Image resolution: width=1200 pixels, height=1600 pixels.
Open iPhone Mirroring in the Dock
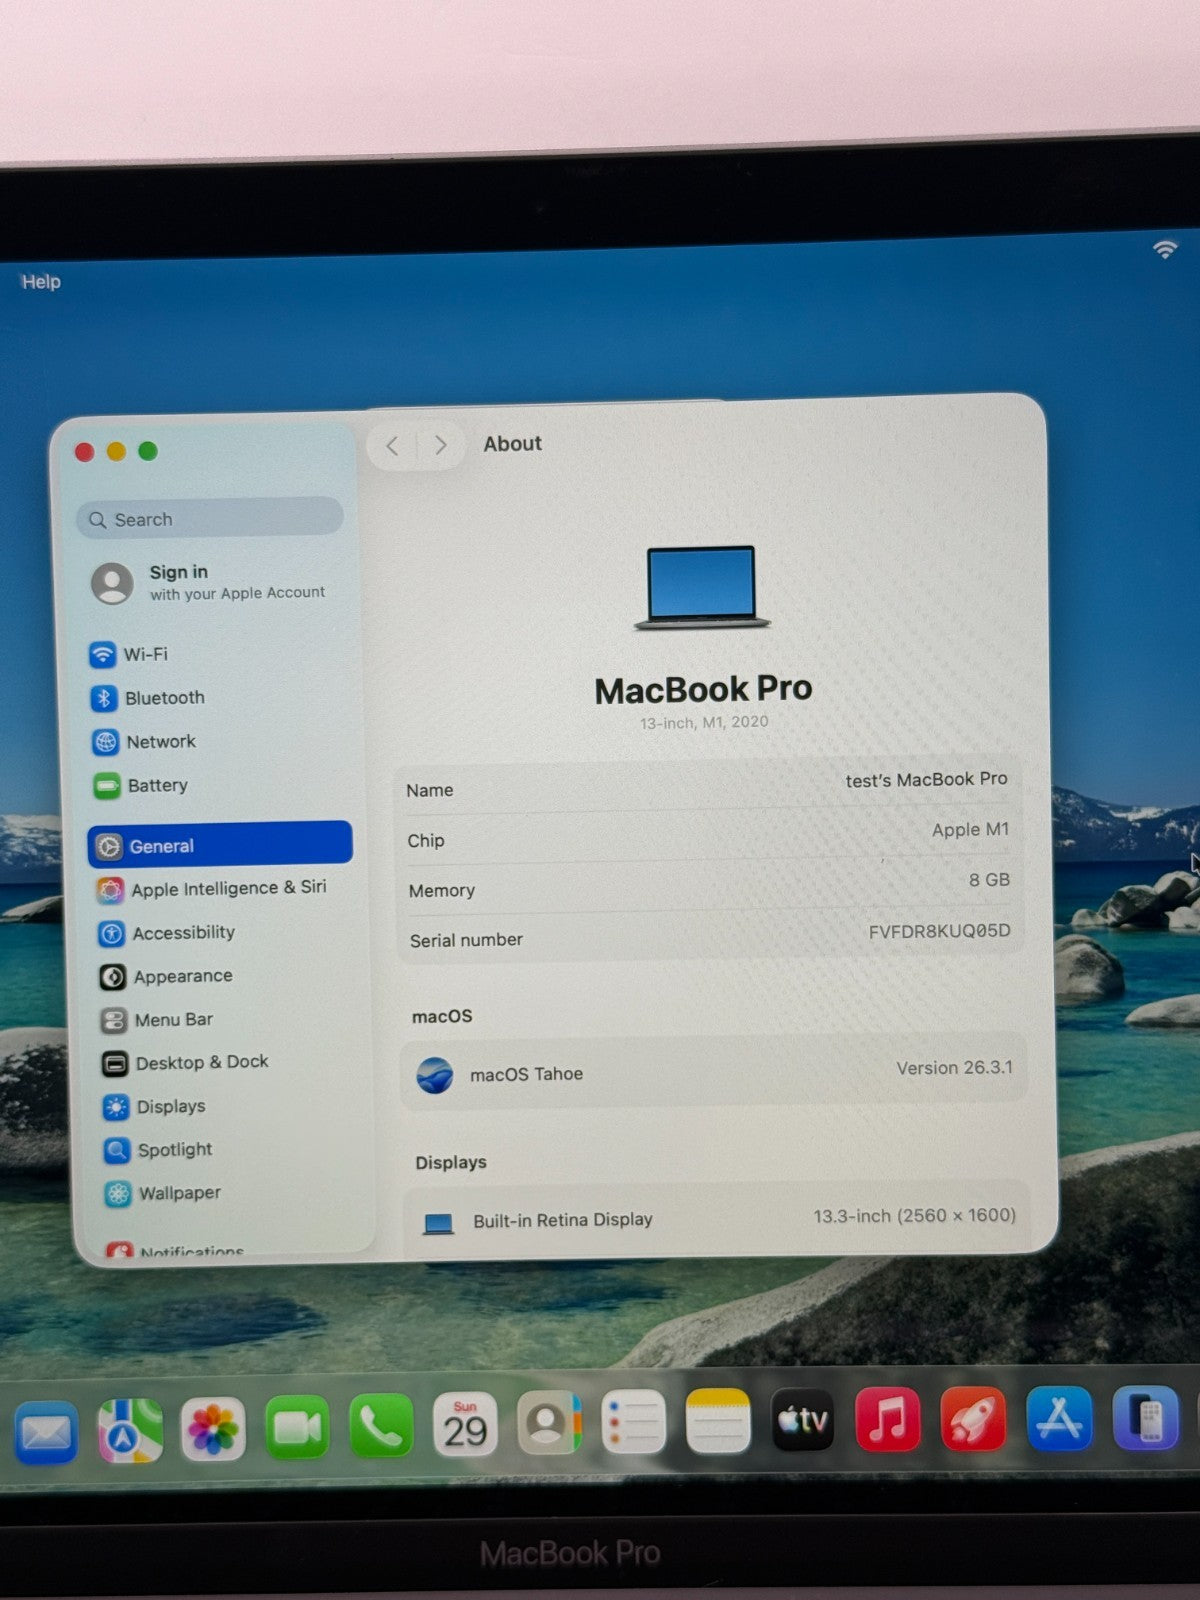coord(1147,1418)
